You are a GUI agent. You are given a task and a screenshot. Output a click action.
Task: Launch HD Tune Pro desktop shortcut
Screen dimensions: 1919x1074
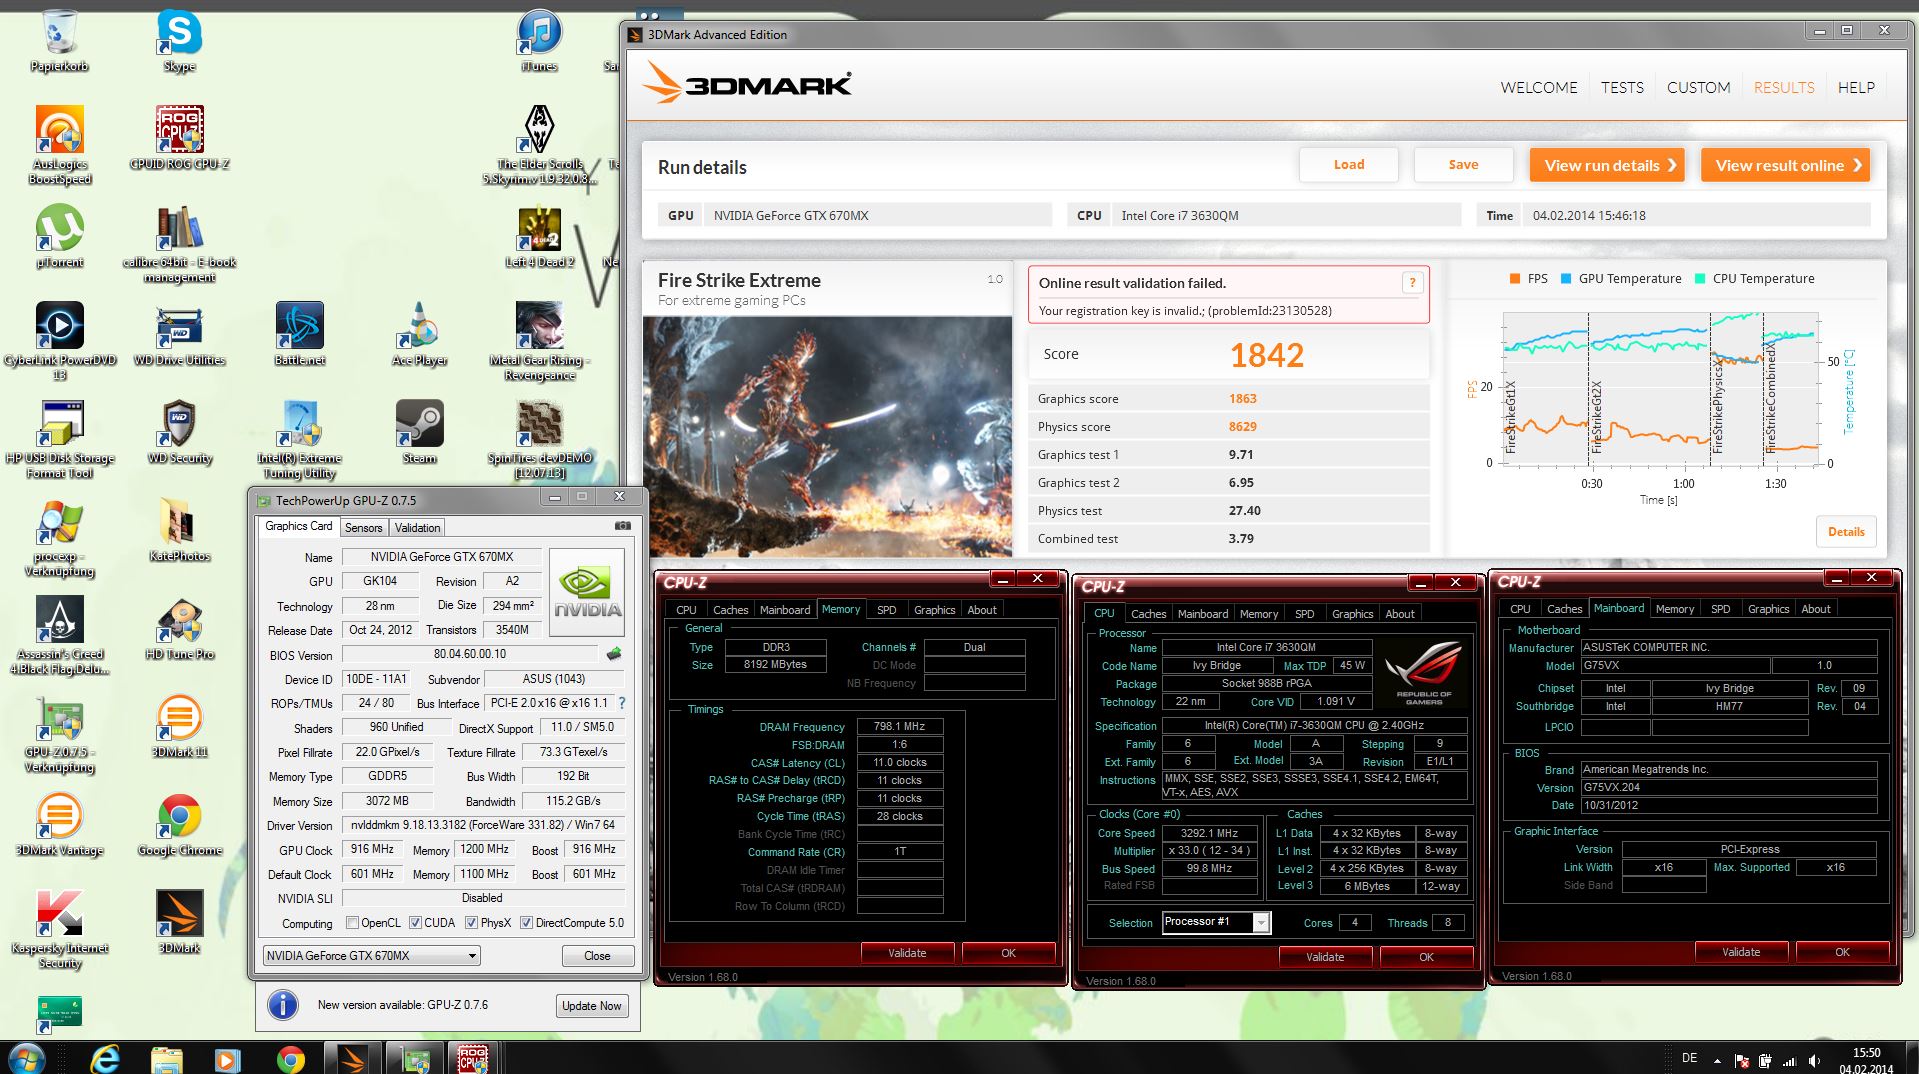coord(180,627)
